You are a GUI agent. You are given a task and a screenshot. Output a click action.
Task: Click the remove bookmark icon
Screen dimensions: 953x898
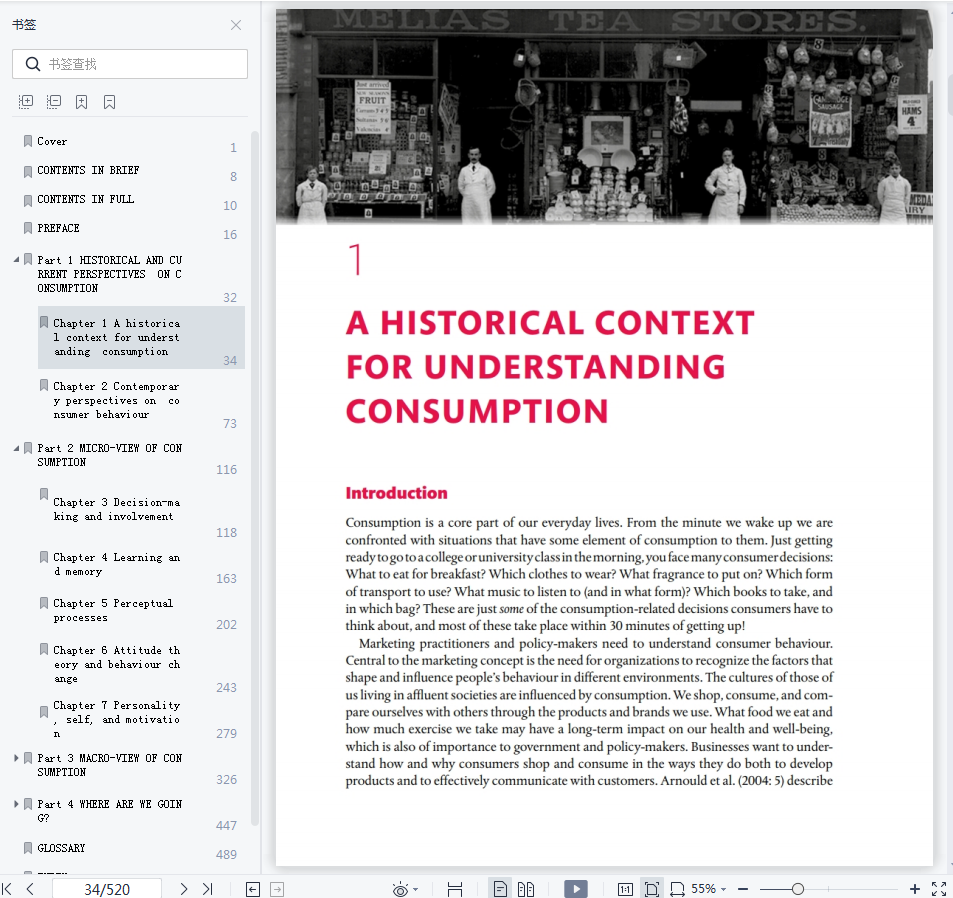[x=109, y=101]
